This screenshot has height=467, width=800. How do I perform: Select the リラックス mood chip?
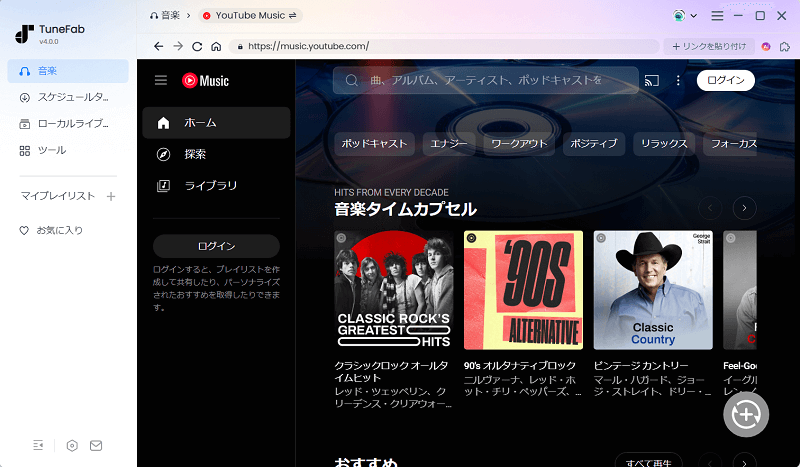[664, 143]
